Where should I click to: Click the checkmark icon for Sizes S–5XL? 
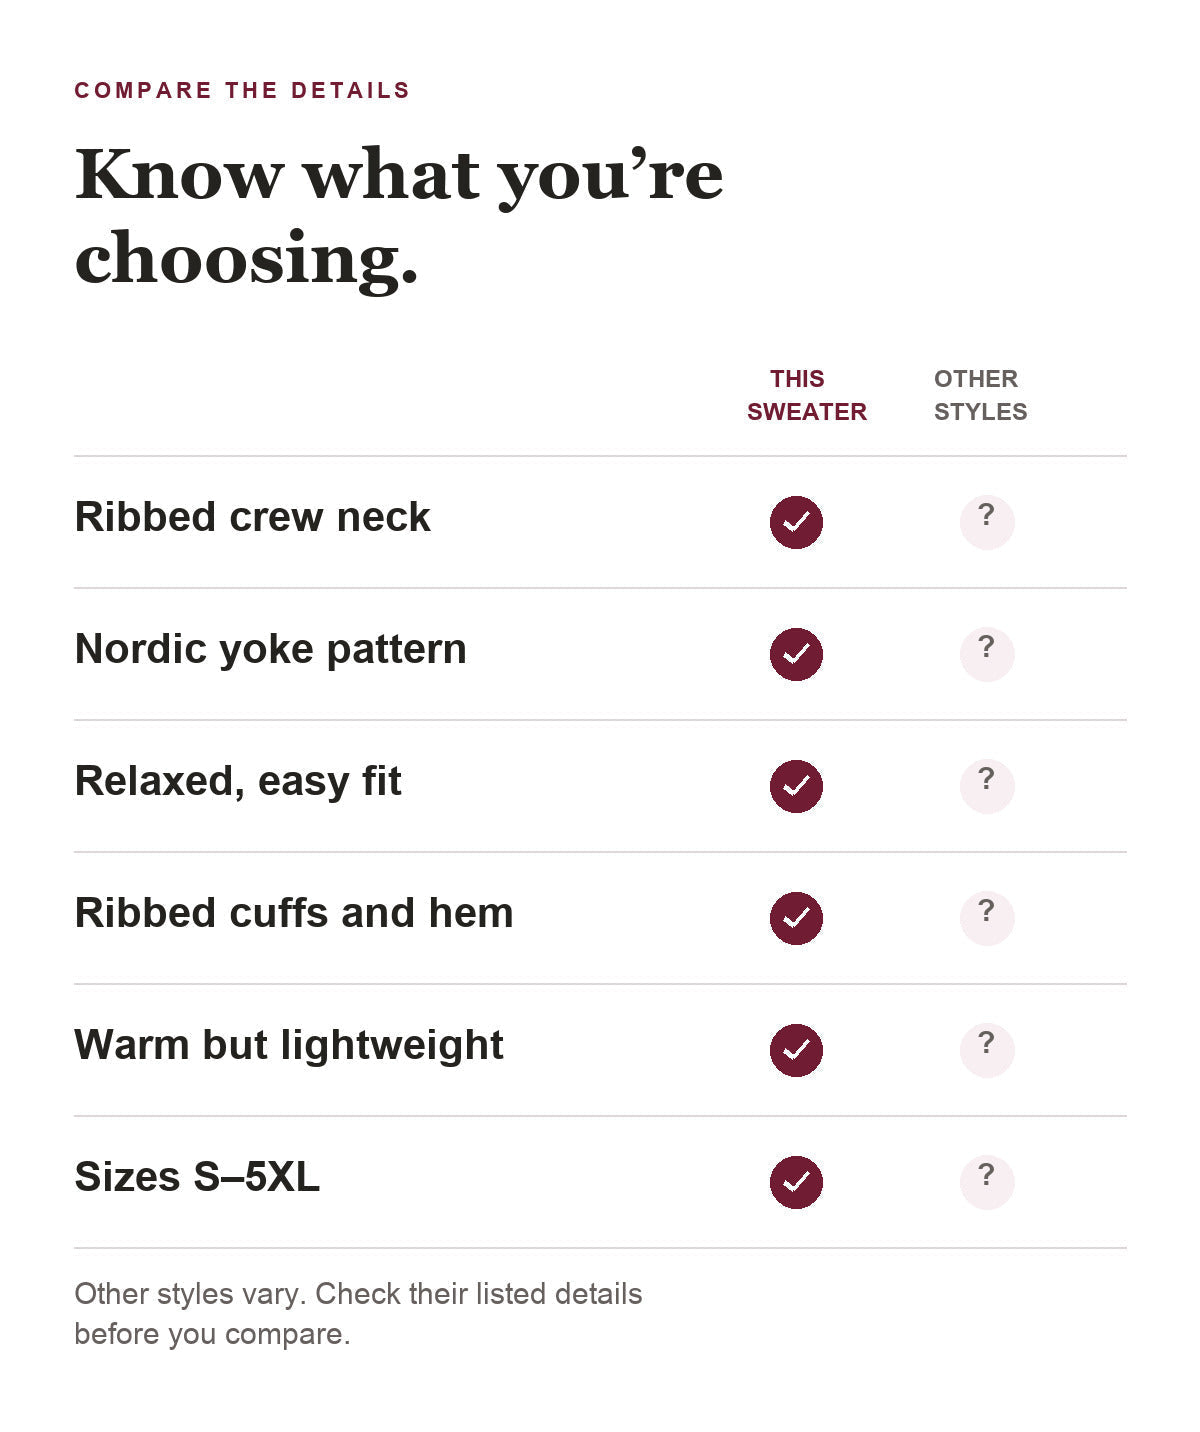[x=796, y=1182]
